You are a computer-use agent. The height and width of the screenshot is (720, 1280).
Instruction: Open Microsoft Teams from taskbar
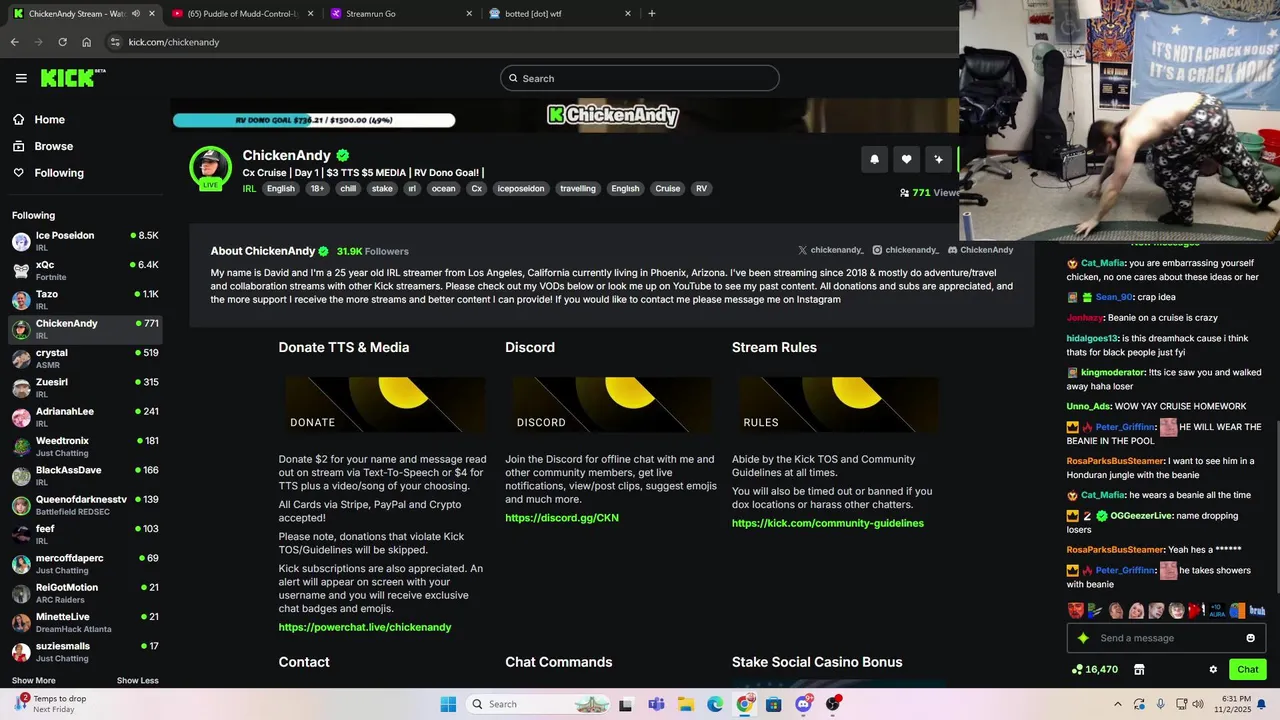[656, 704]
